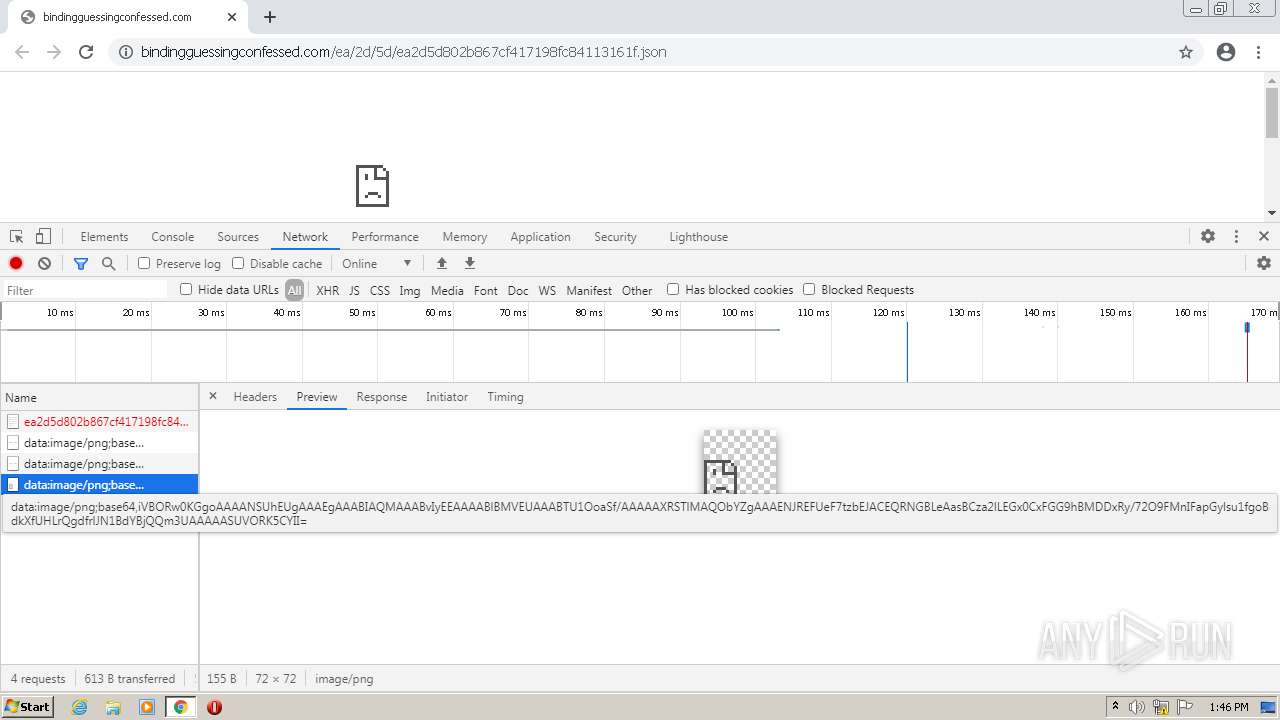Viewport: 1280px width, 720px height.
Task: Open the Lighthouse tab
Action: point(698,237)
